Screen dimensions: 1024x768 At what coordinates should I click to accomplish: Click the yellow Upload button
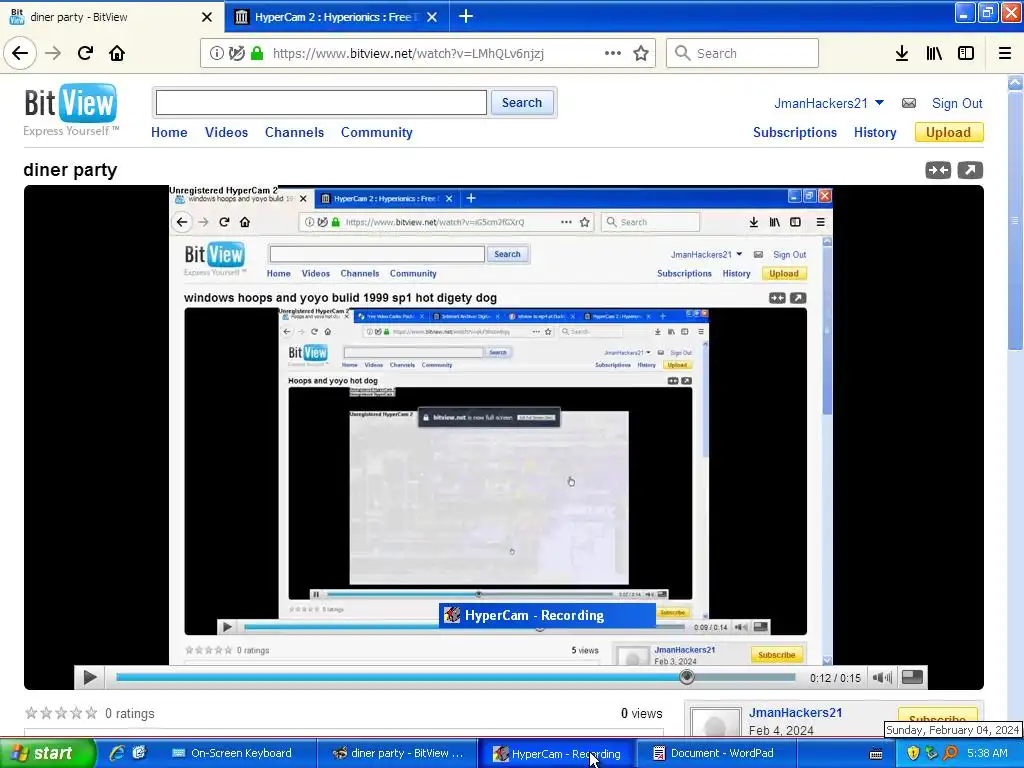948,133
